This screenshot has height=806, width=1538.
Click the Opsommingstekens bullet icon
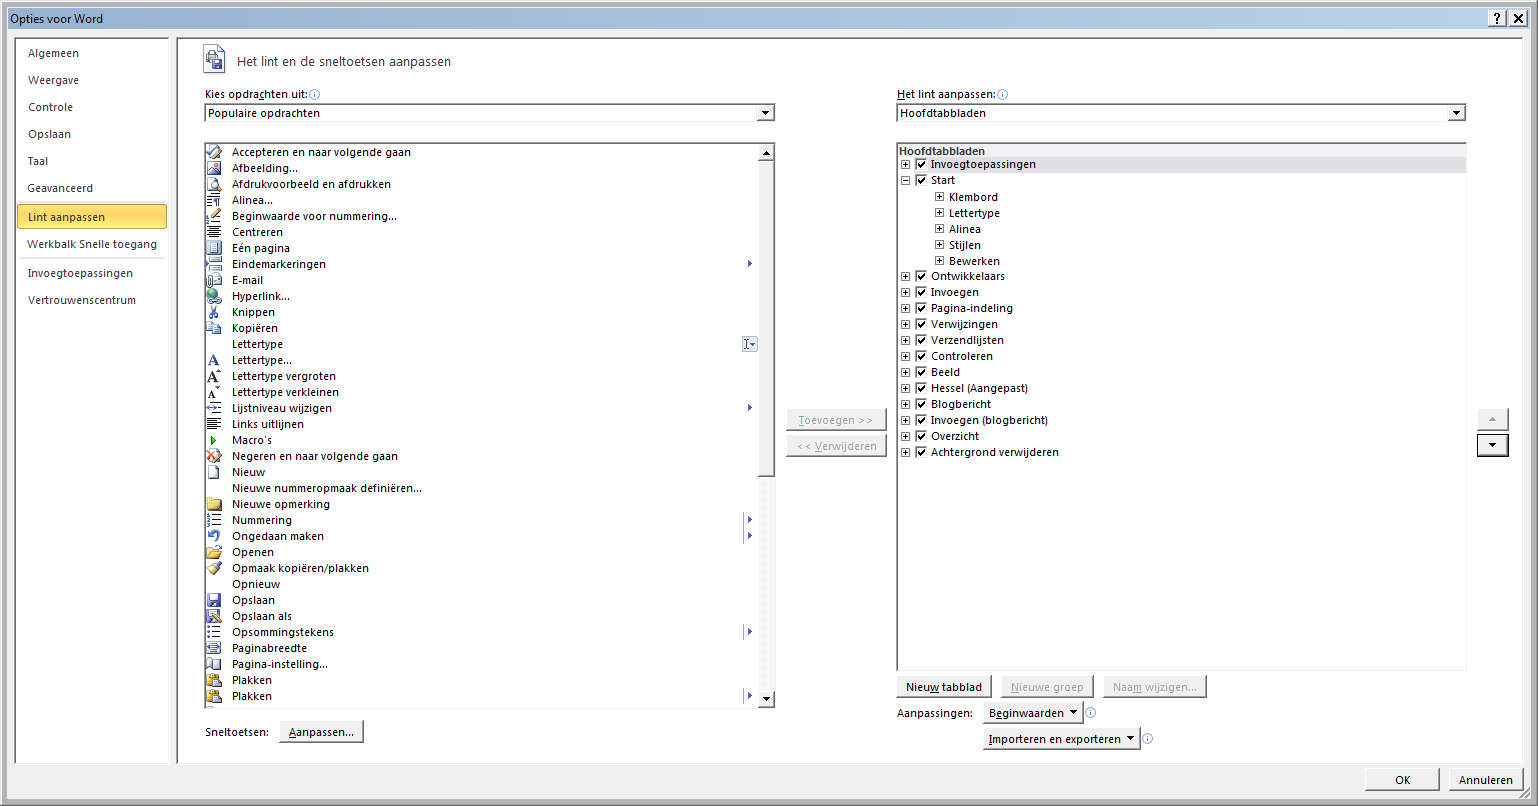[x=213, y=632]
